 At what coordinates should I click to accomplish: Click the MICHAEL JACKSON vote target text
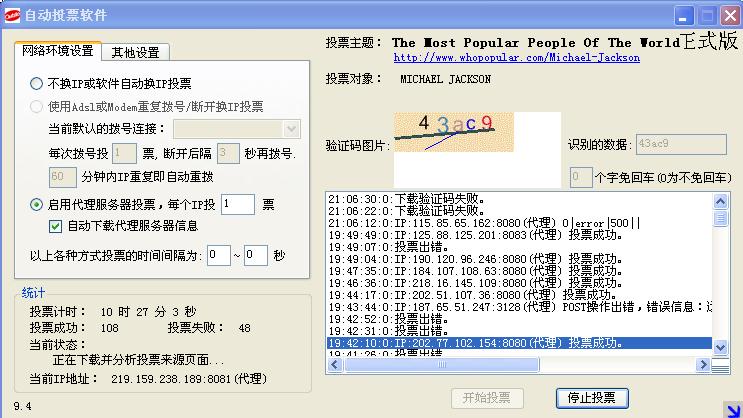tap(445, 79)
